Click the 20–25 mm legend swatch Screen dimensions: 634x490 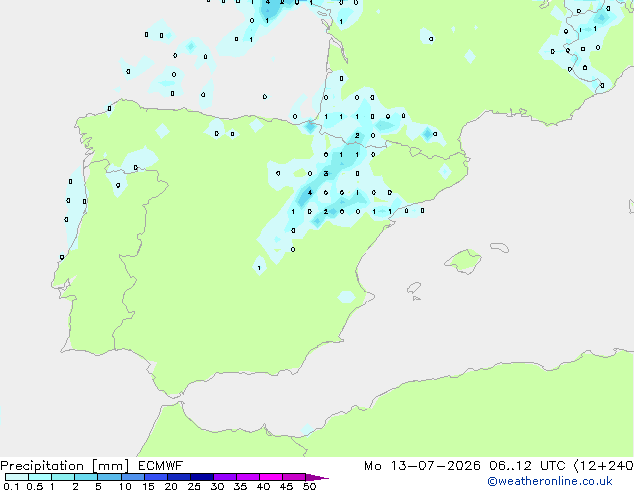click(179, 477)
